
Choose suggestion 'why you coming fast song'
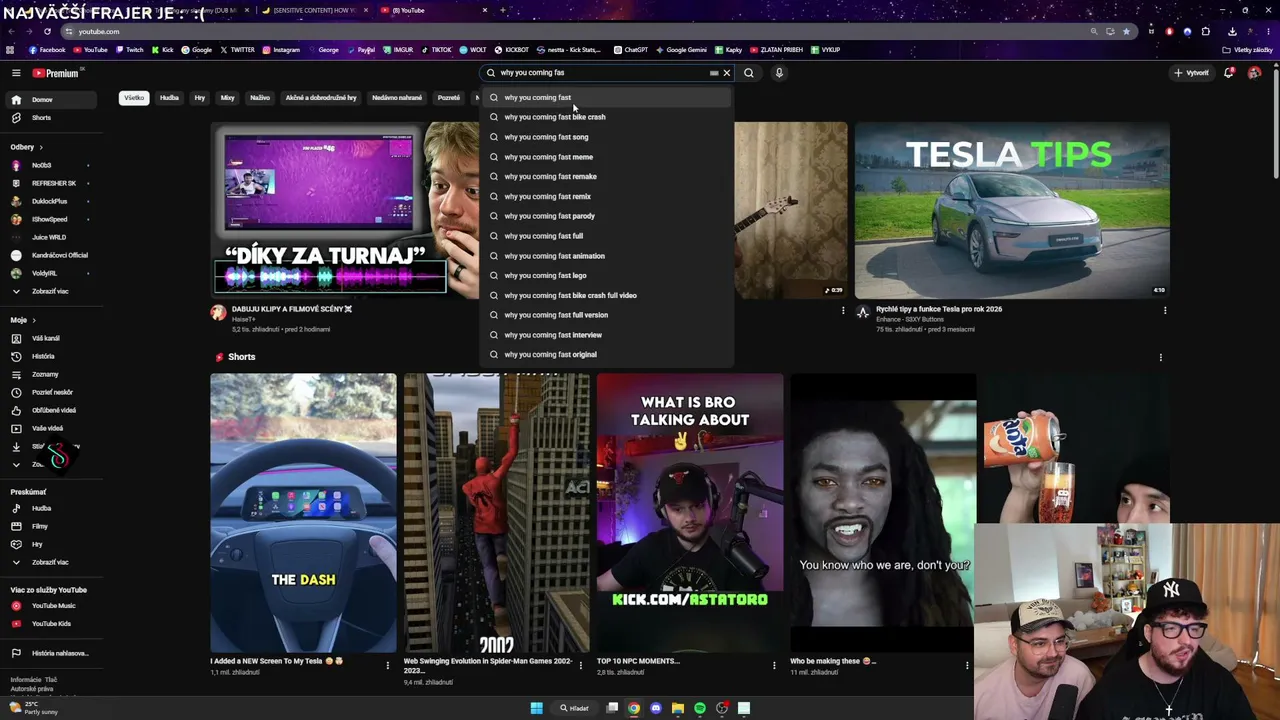pyautogui.click(x=606, y=137)
